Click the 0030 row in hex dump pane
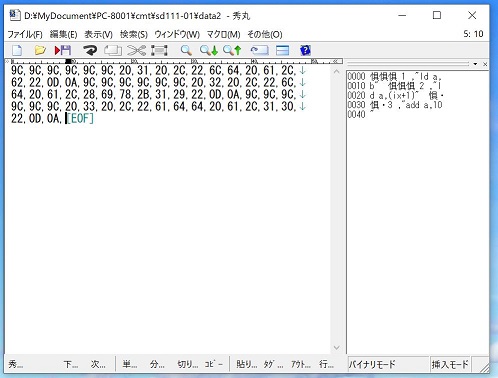The image size is (498, 378). click(395, 105)
